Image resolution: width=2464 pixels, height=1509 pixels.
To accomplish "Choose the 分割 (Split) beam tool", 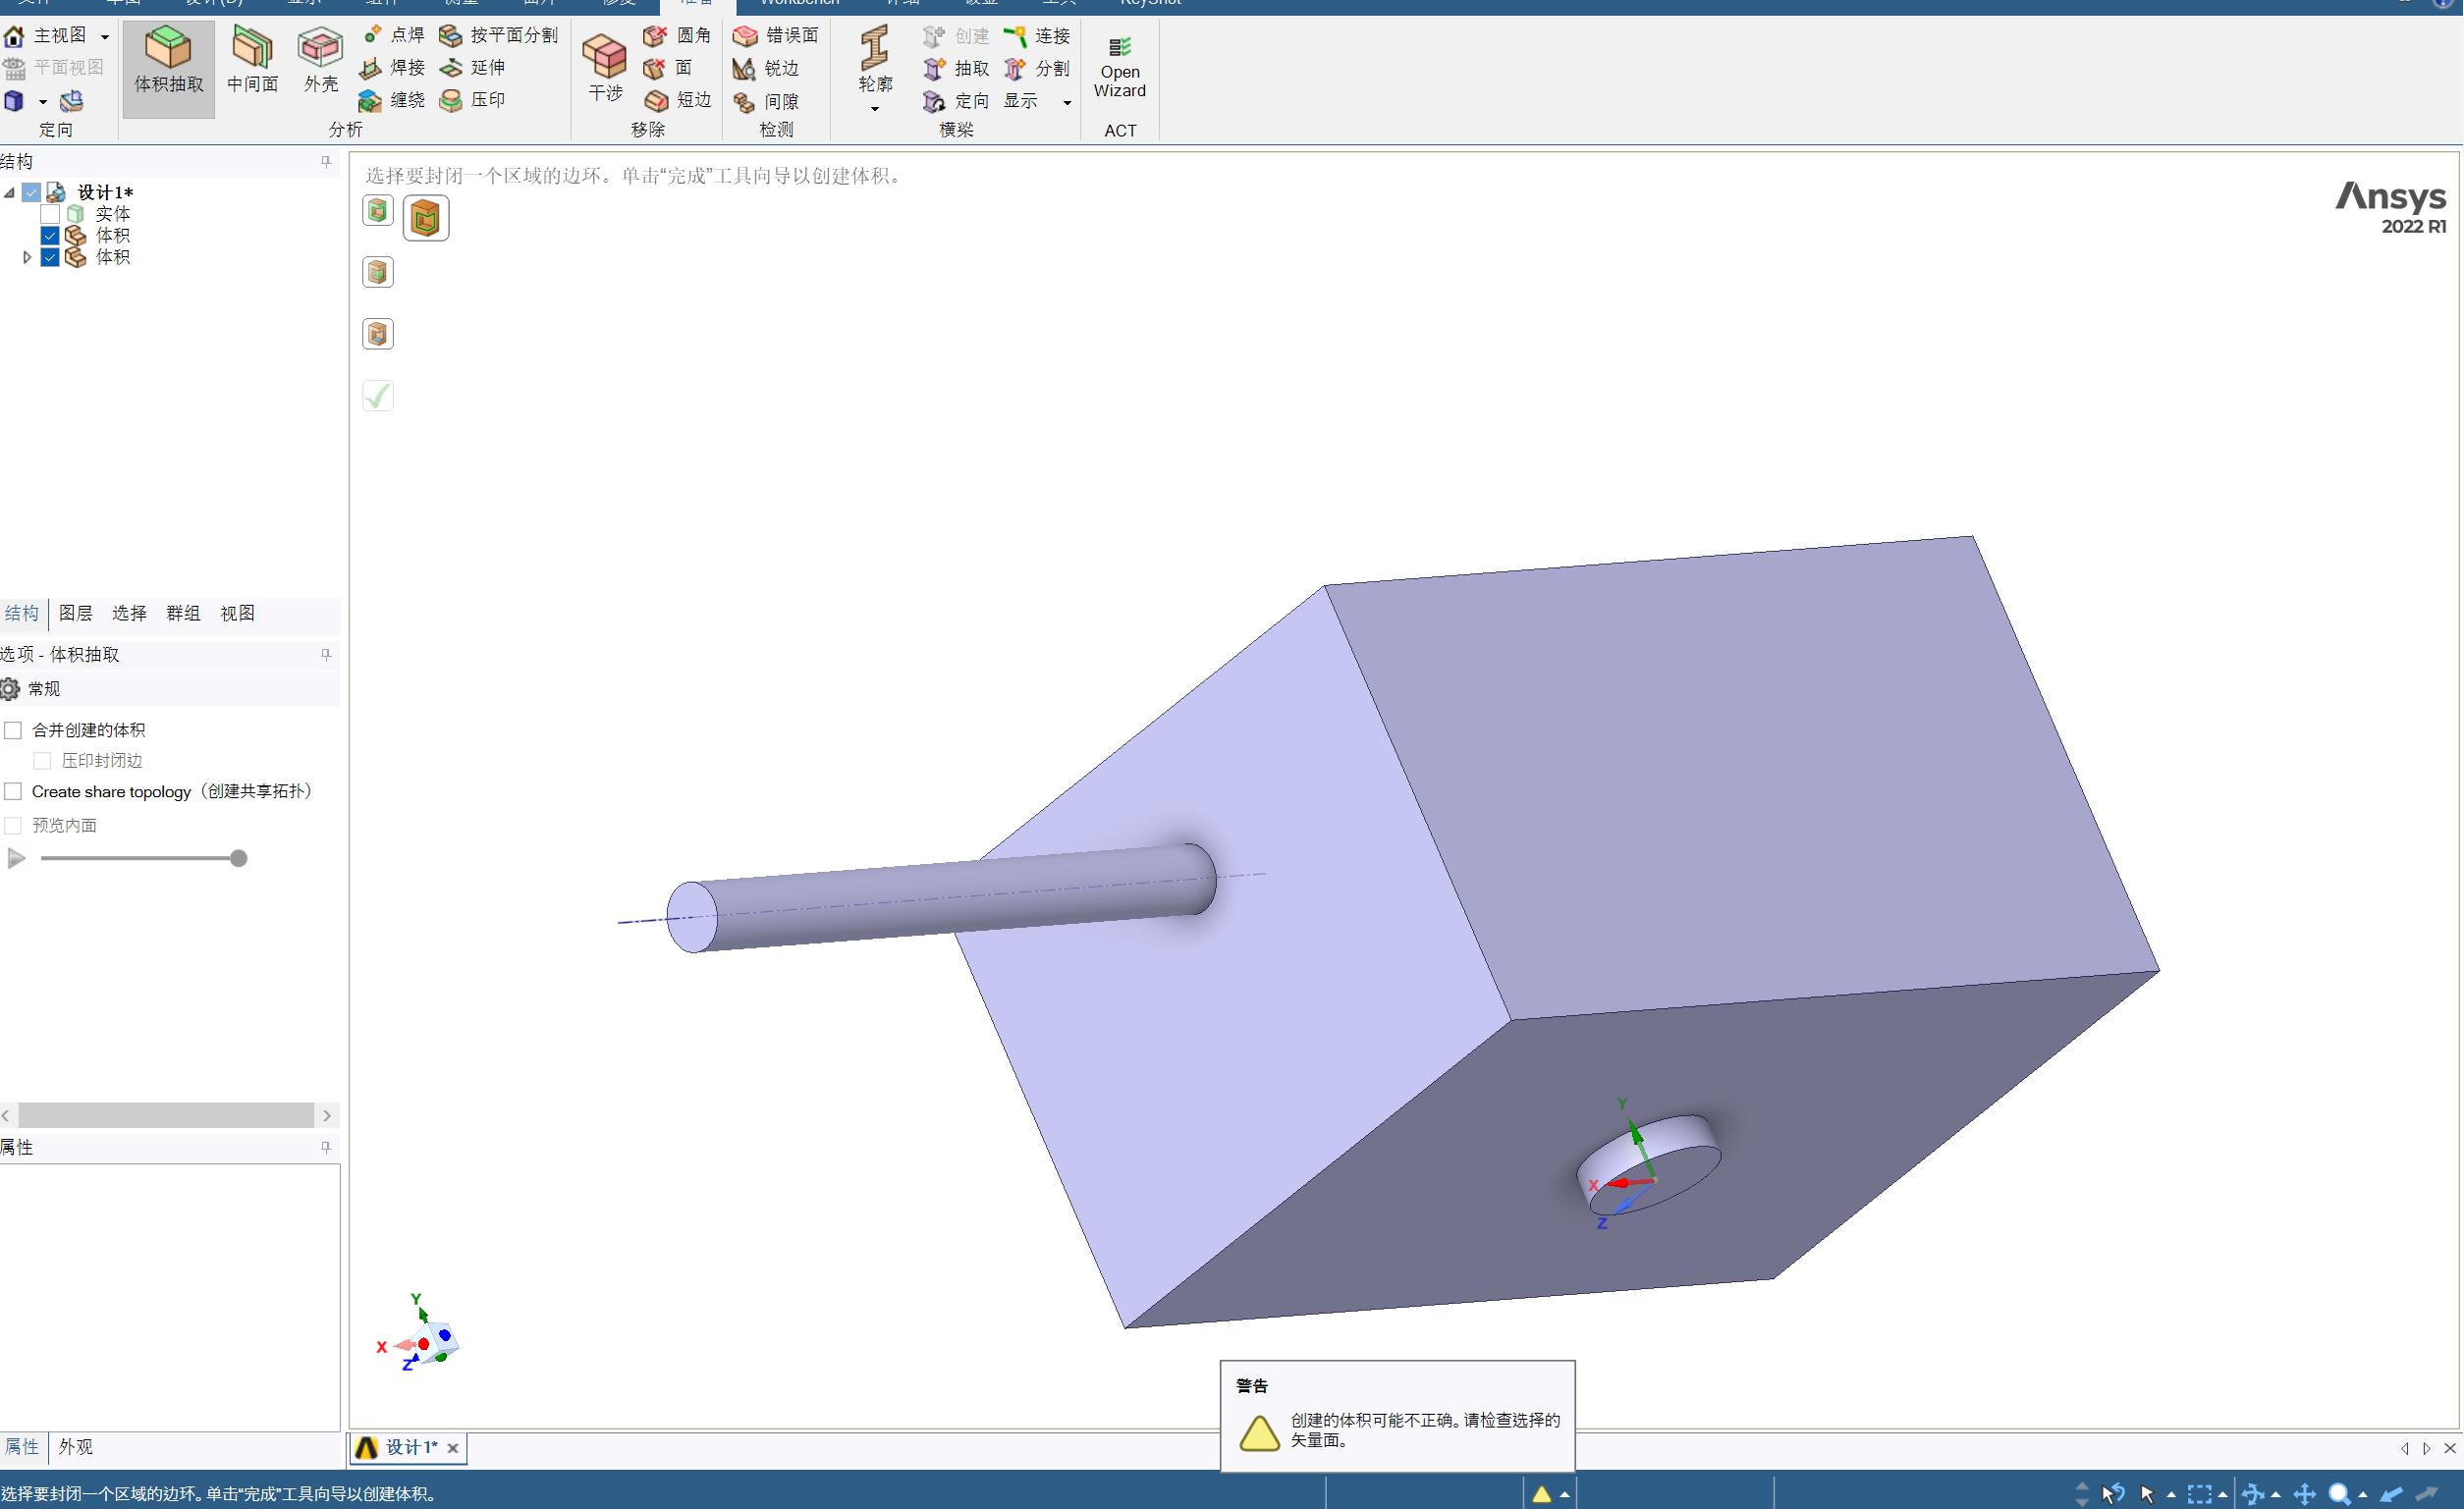I will click(1037, 68).
